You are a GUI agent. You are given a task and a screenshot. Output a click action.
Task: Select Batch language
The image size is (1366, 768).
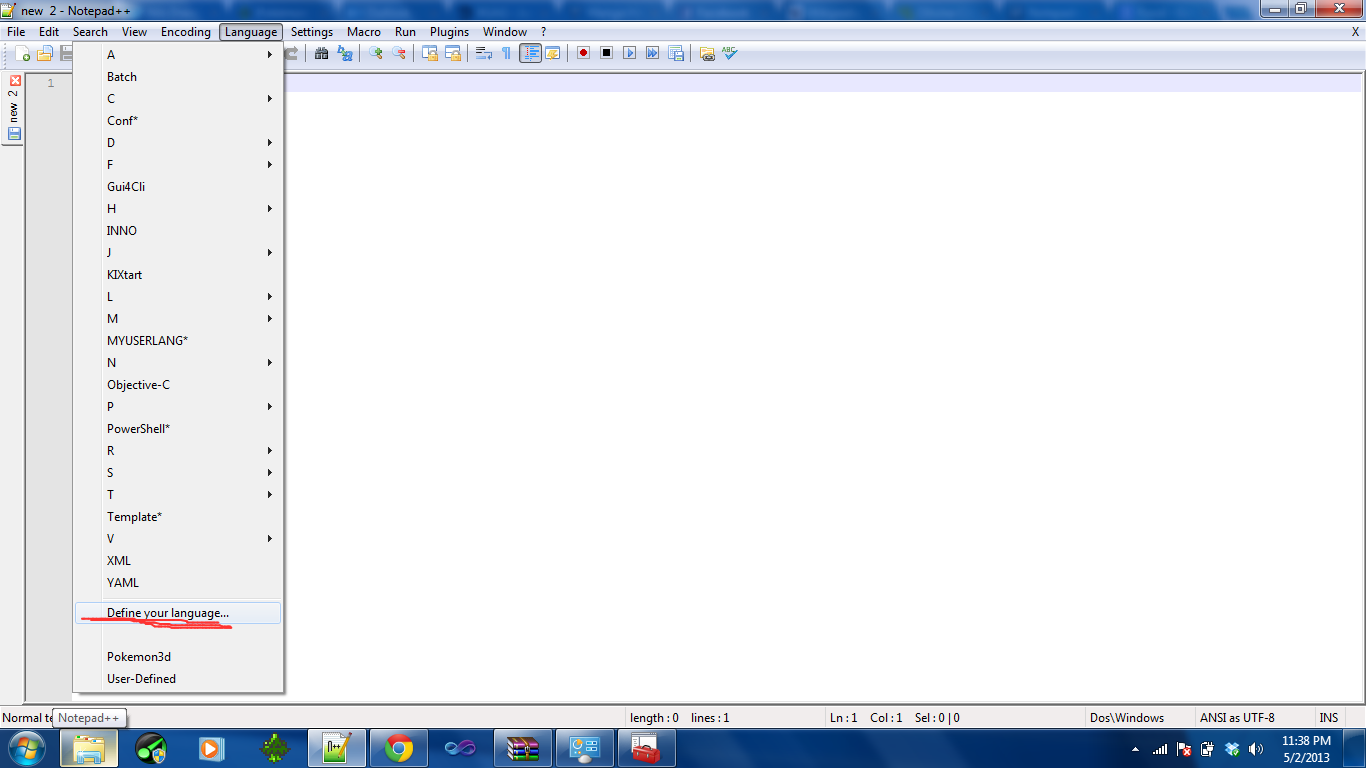(x=178, y=77)
